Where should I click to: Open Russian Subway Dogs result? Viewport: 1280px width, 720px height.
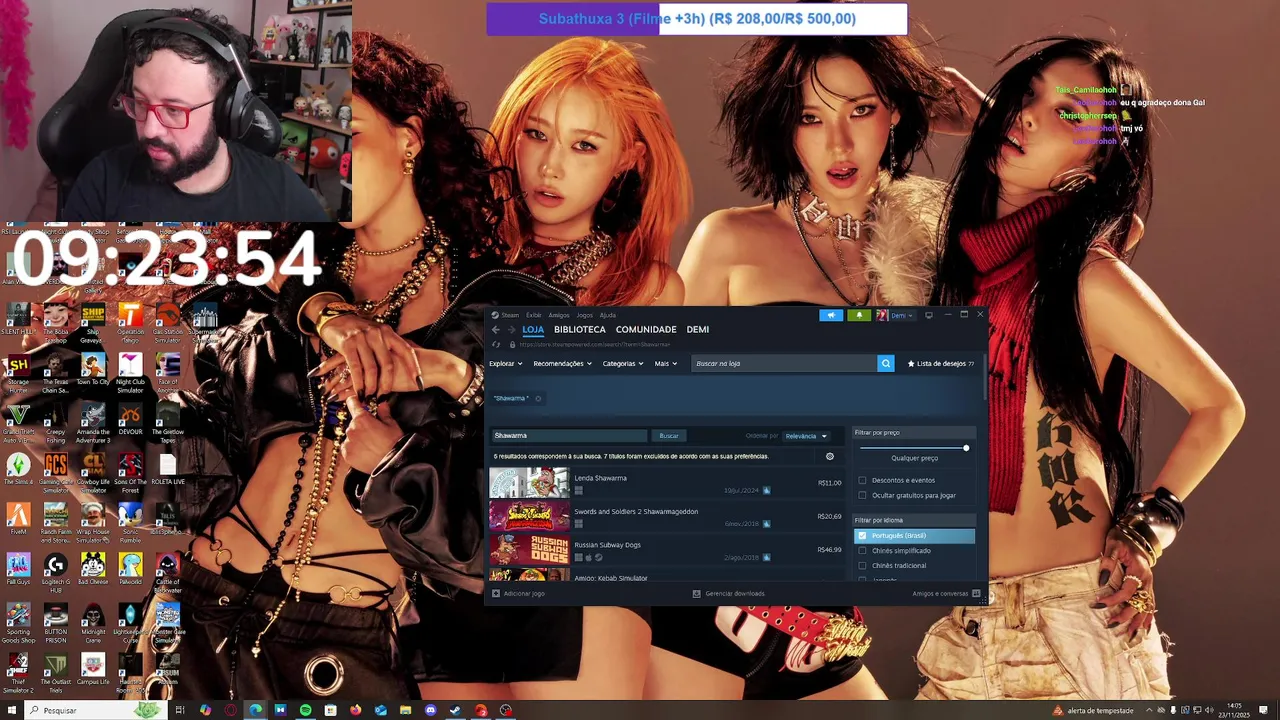(x=667, y=550)
